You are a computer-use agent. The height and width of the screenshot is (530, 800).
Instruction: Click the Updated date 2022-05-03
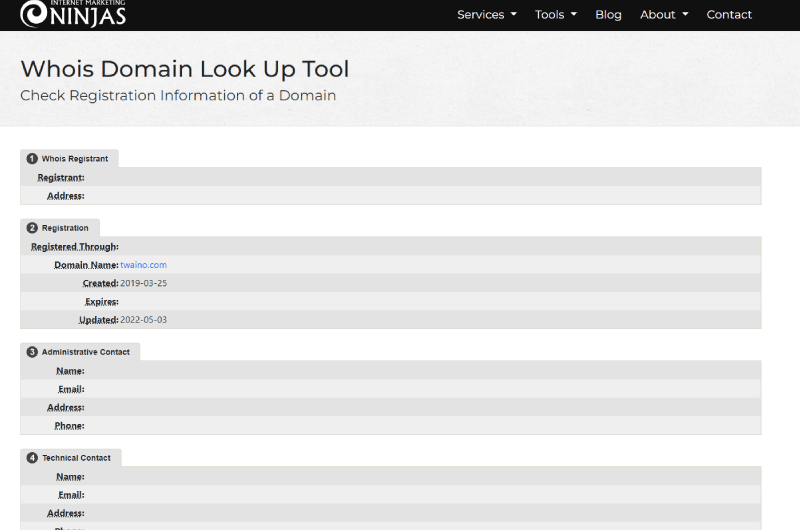(x=143, y=320)
